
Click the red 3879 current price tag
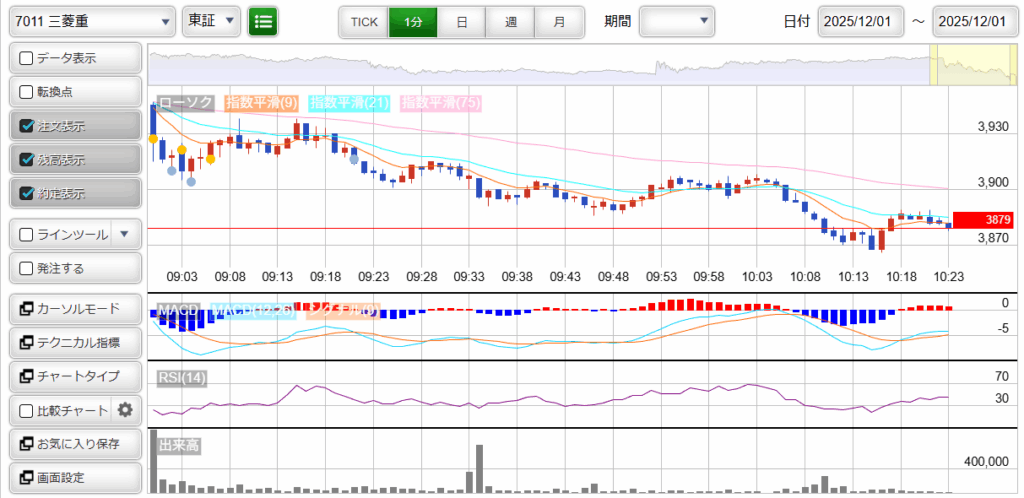tap(984, 220)
